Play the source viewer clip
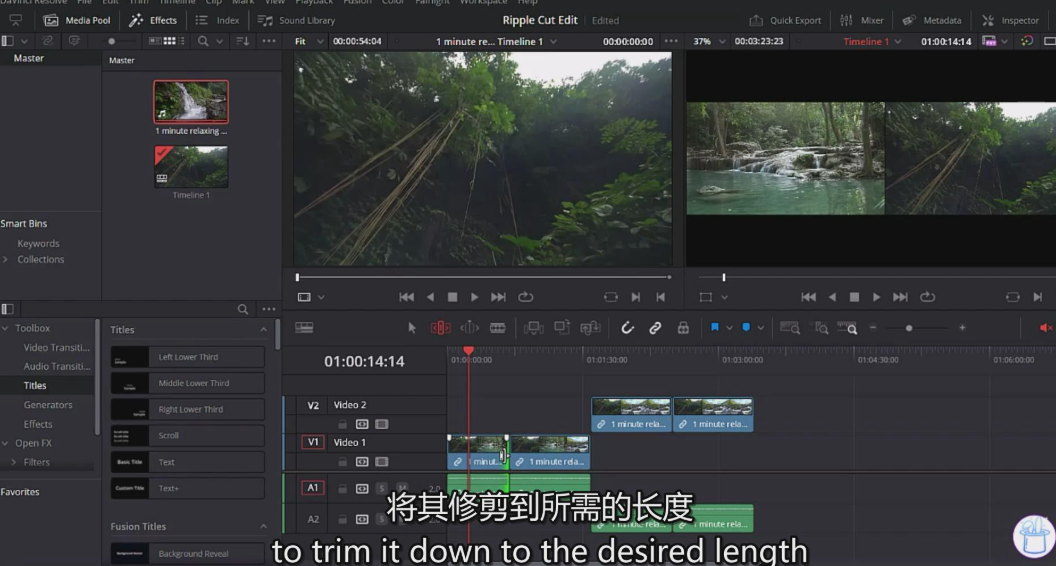The height and width of the screenshot is (566, 1056). point(474,297)
